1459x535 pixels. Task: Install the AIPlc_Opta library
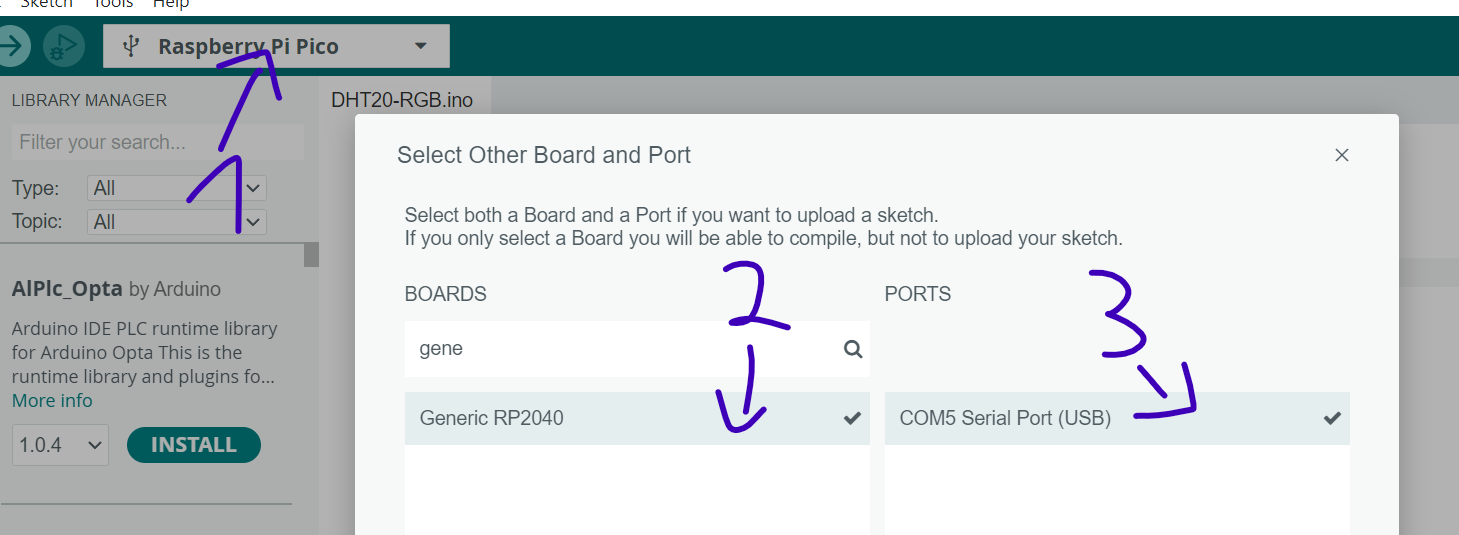194,445
